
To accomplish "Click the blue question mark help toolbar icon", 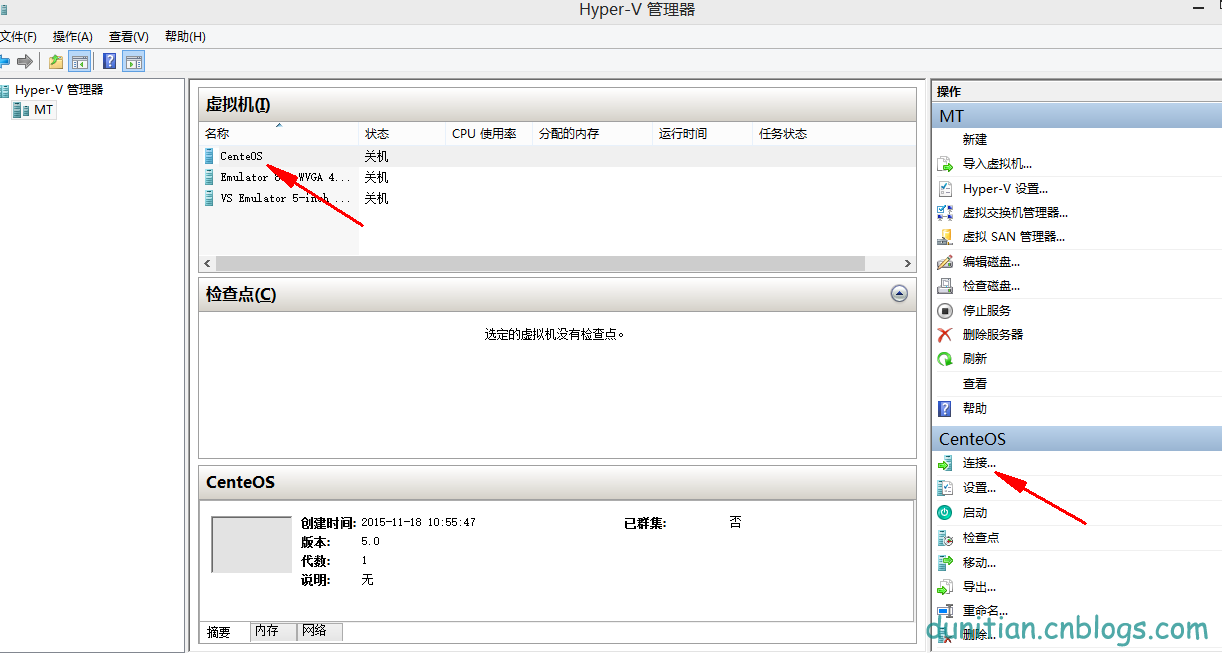I will tap(110, 61).
